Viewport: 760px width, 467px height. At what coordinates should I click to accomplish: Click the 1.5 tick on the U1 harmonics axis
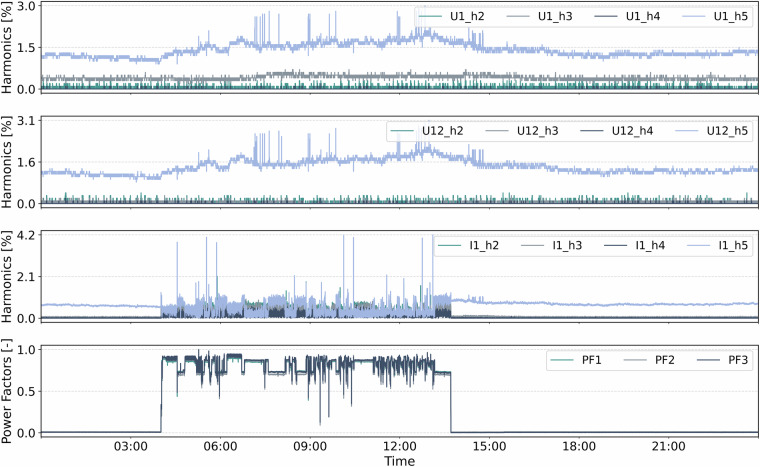tap(27, 48)
